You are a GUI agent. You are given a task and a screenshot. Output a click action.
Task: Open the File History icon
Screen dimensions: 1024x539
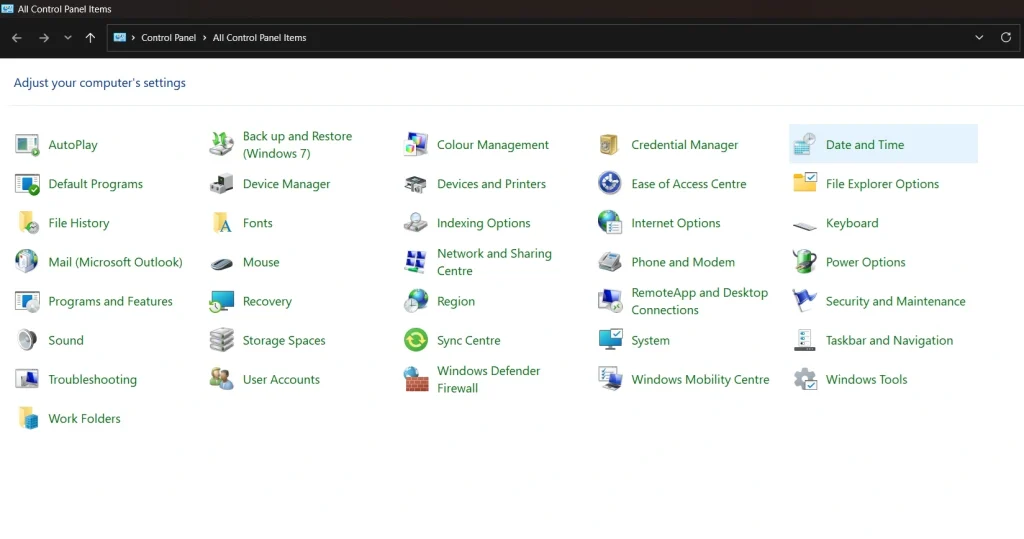point(28,223)
